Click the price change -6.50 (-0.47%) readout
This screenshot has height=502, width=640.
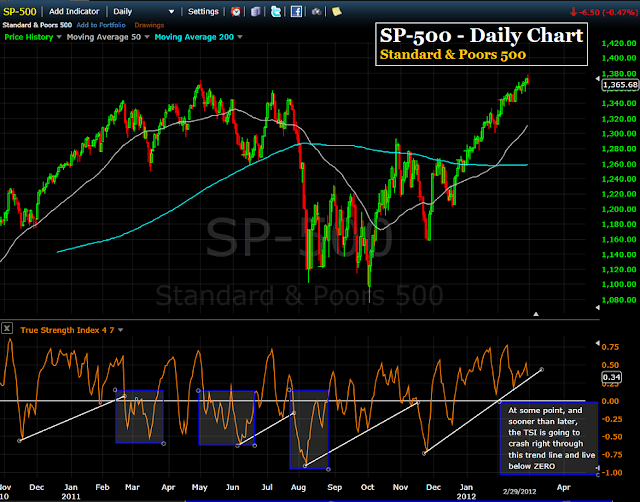[x=604, y=12]
